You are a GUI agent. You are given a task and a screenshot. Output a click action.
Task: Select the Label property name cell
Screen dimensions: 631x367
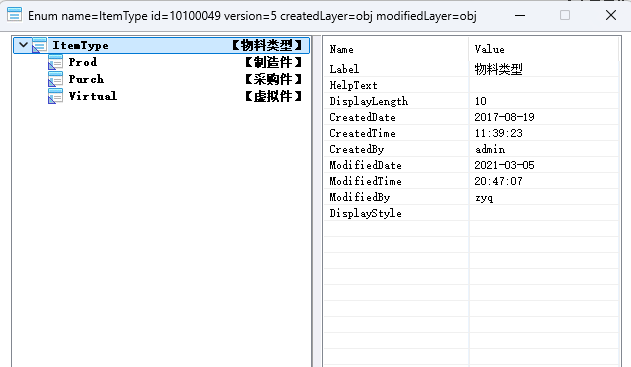(396, 69)
